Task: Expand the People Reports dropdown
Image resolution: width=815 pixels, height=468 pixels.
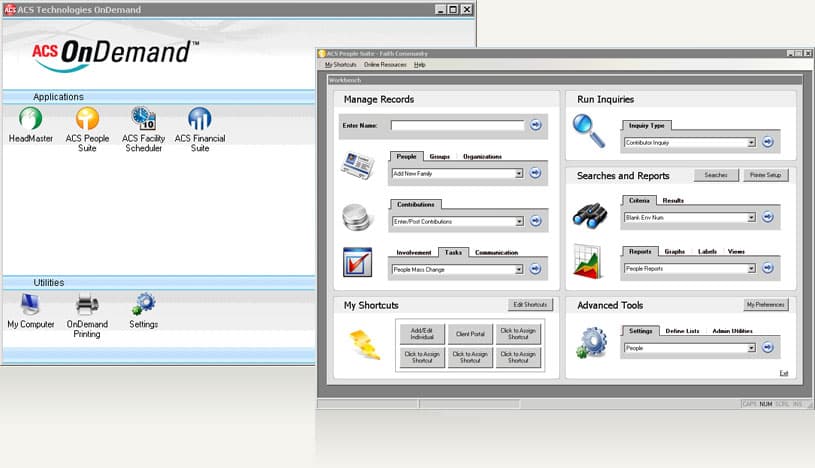Action: (751, 268)
